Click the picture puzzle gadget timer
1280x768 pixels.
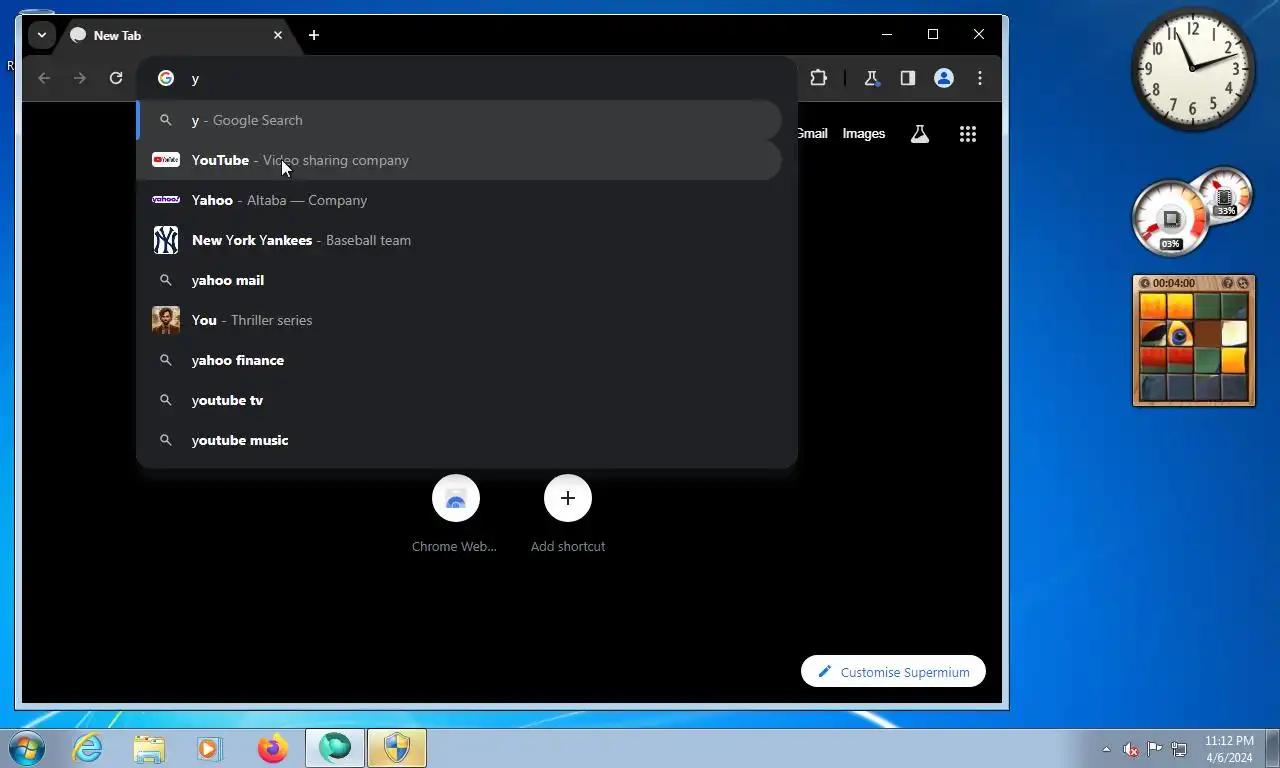(x=1173, y=283)
